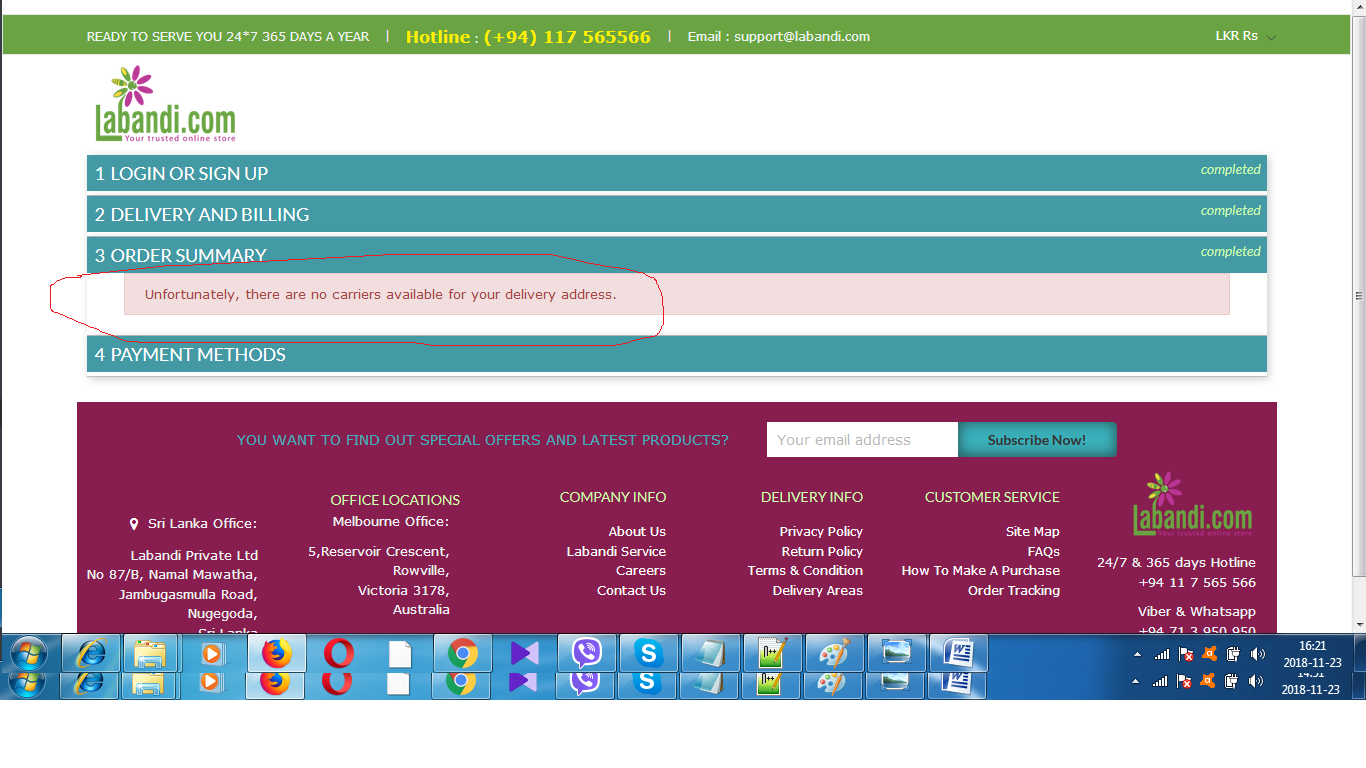The image size is (1366, 768).
Task: Open the blank document icon in upper taskbar
Action: 400,654
